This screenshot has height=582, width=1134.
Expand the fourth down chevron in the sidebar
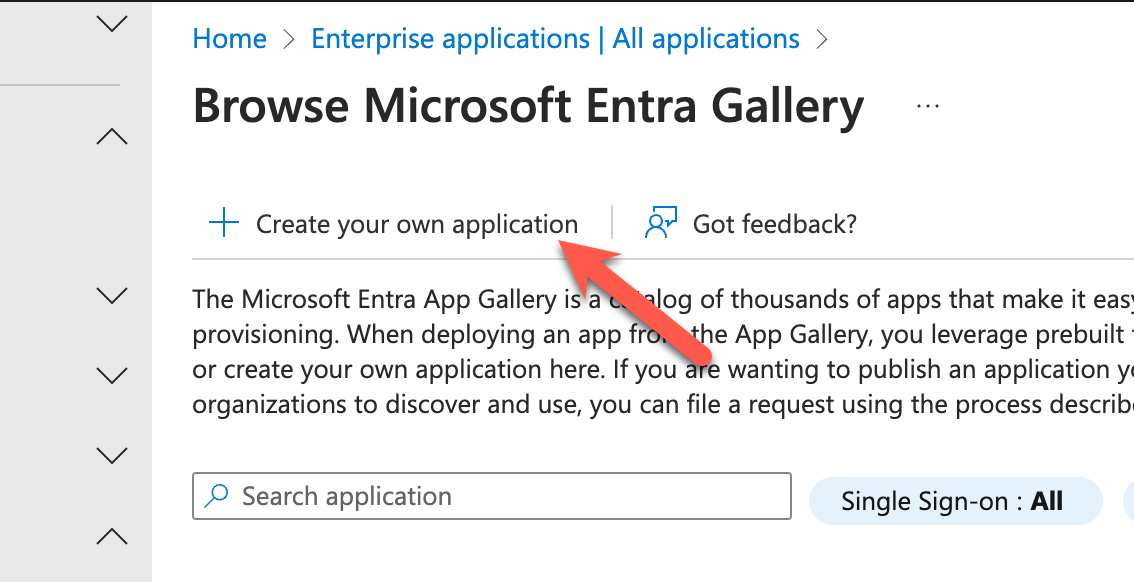(112, 456)
